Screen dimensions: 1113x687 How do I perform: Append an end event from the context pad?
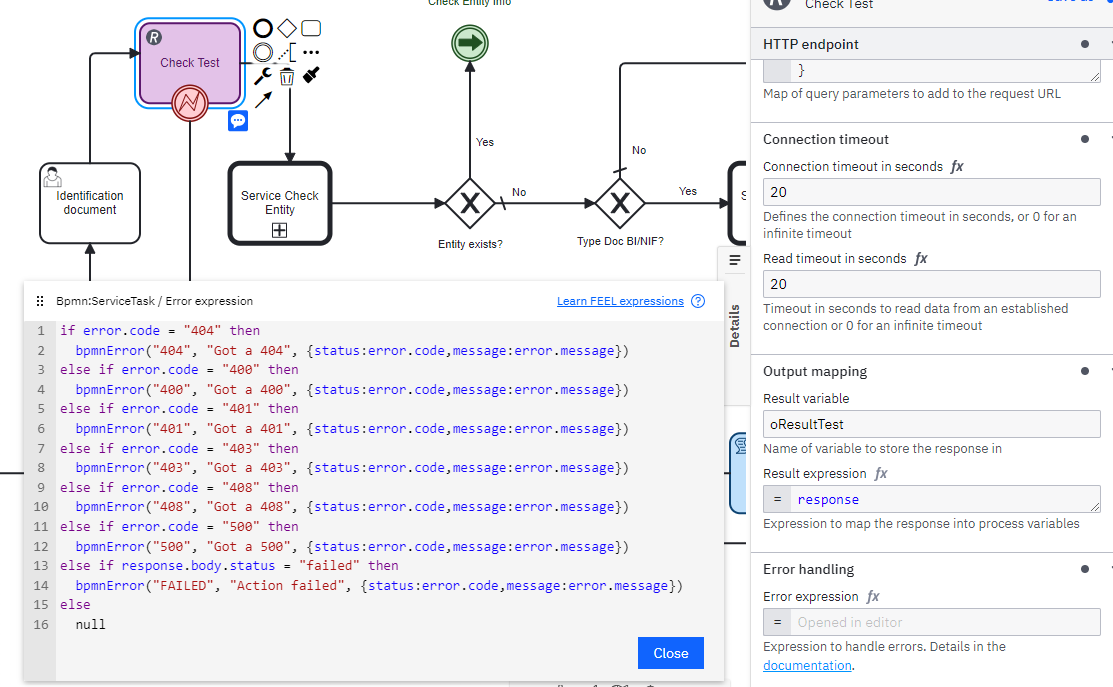coord(263,28)
